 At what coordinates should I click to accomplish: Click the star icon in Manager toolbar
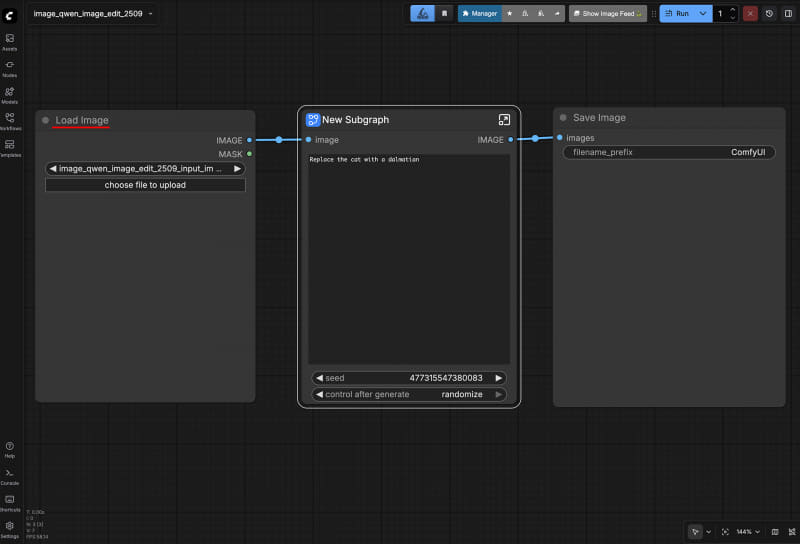[509, 14]
